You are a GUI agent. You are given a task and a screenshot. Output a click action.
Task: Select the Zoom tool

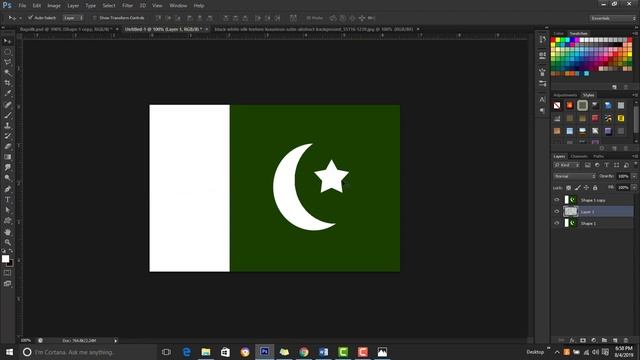pos(7,242)
